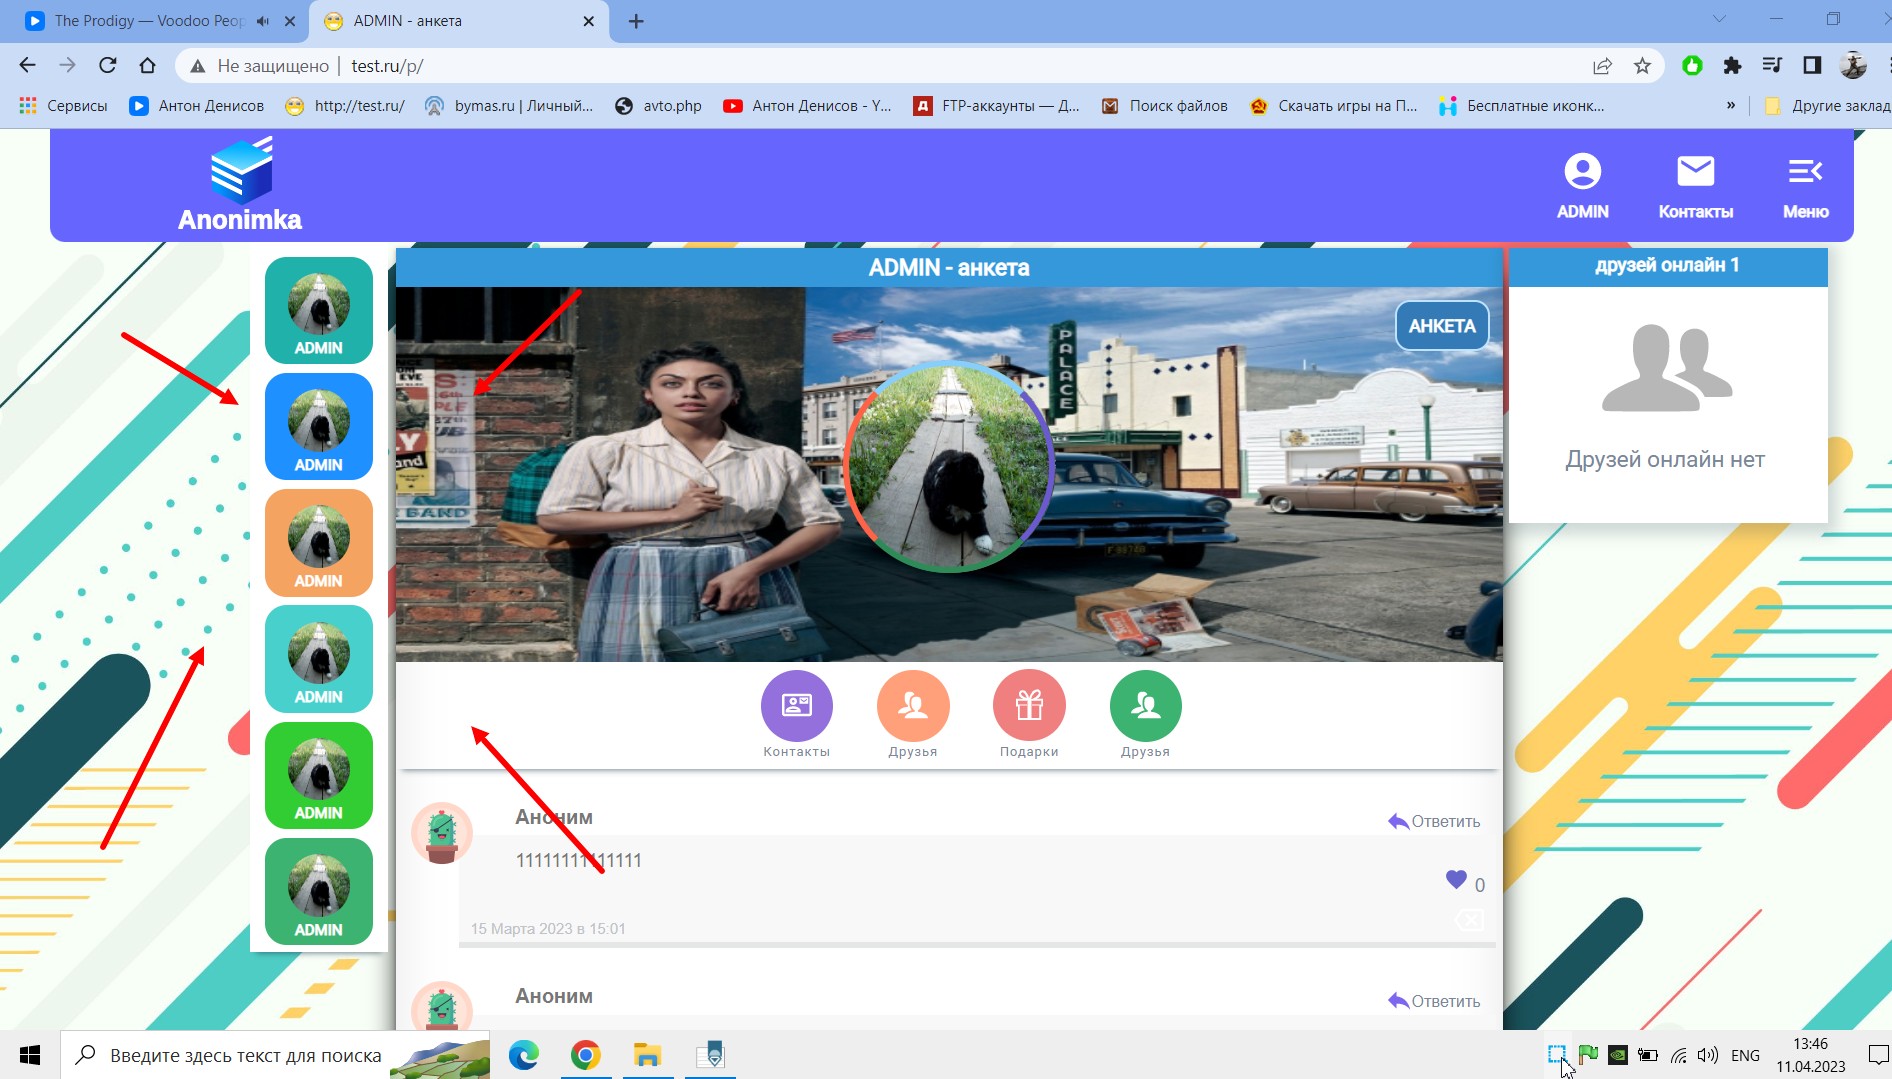Image resolution: width=1892 pixels, height=1079 pixels.
Task: Like the first comment with heart icon
Action: point(1456,880)
